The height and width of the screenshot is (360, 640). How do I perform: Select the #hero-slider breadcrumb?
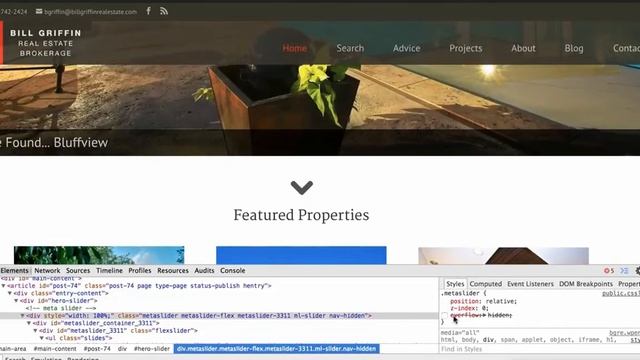pyautogui.click(x=151, y=349)
